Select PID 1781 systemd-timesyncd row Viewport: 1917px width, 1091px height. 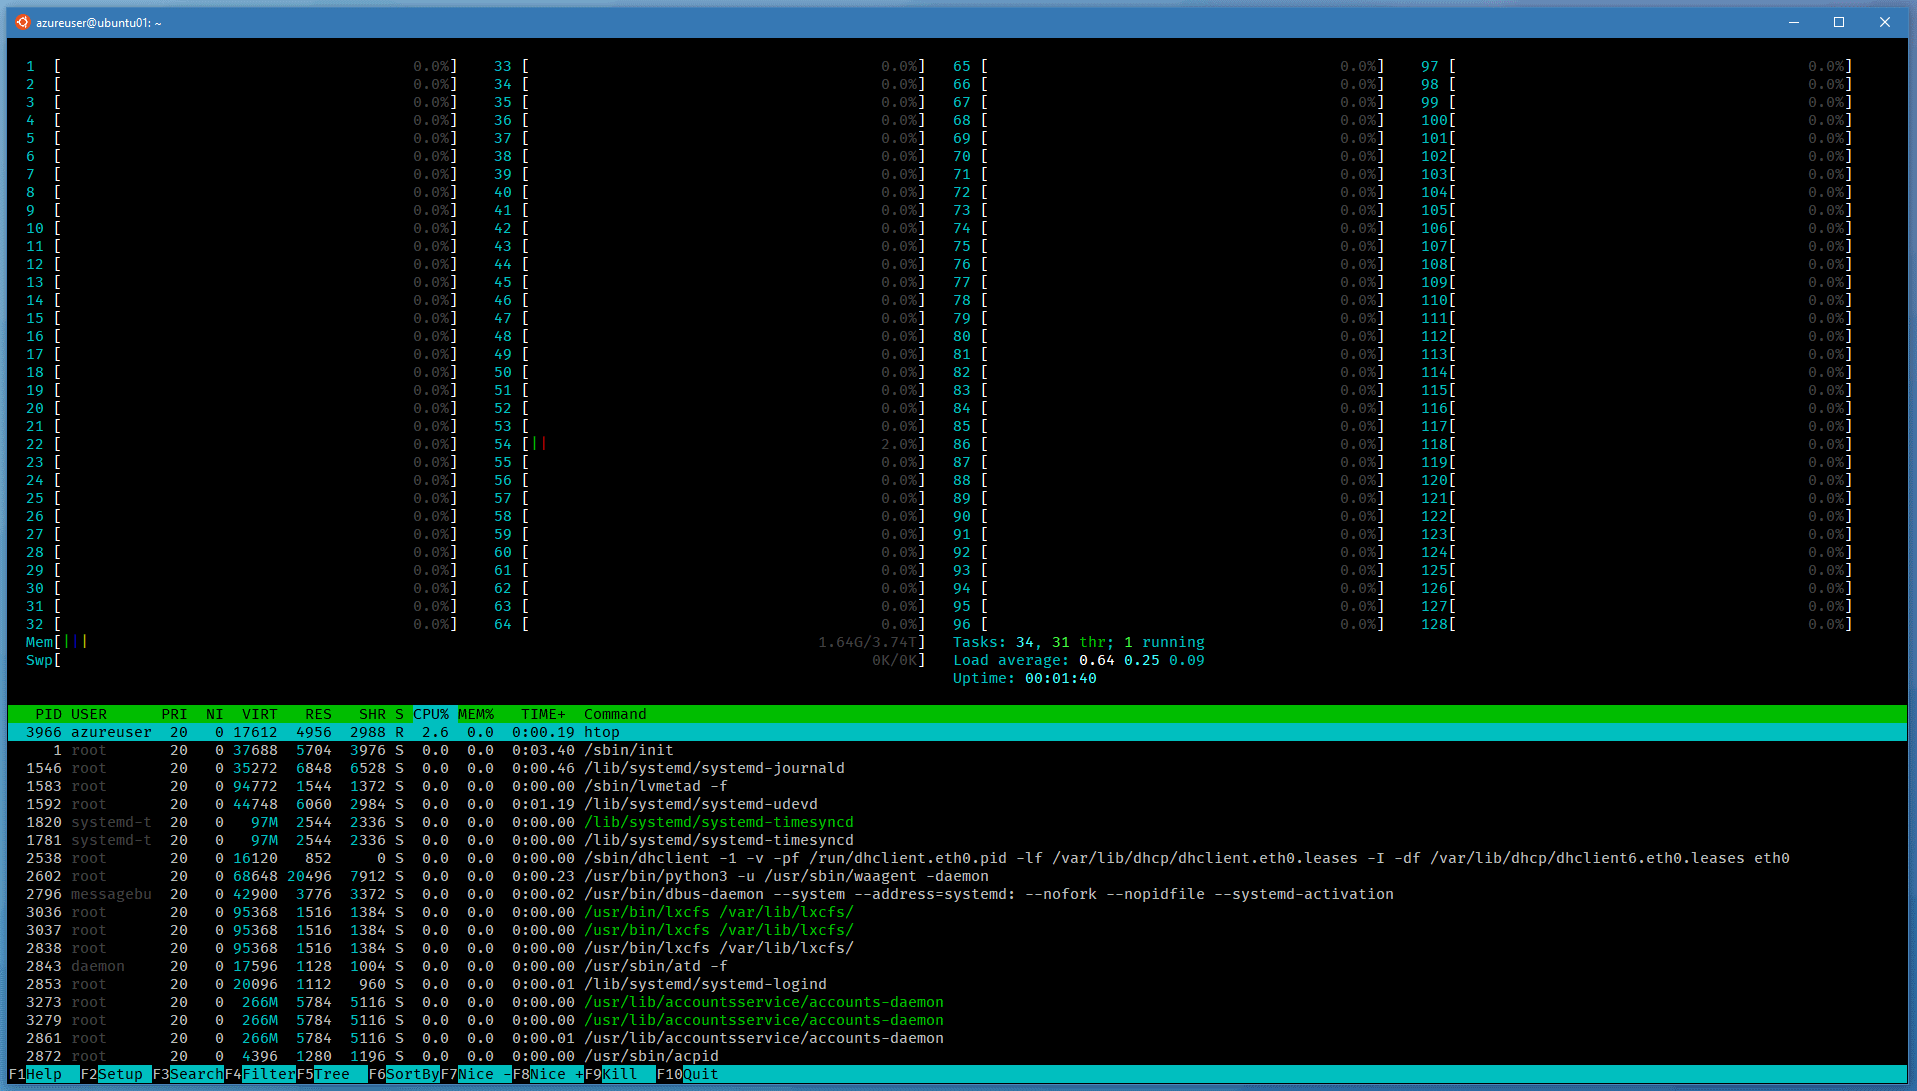pyautogui.click(x=957, y=840)
